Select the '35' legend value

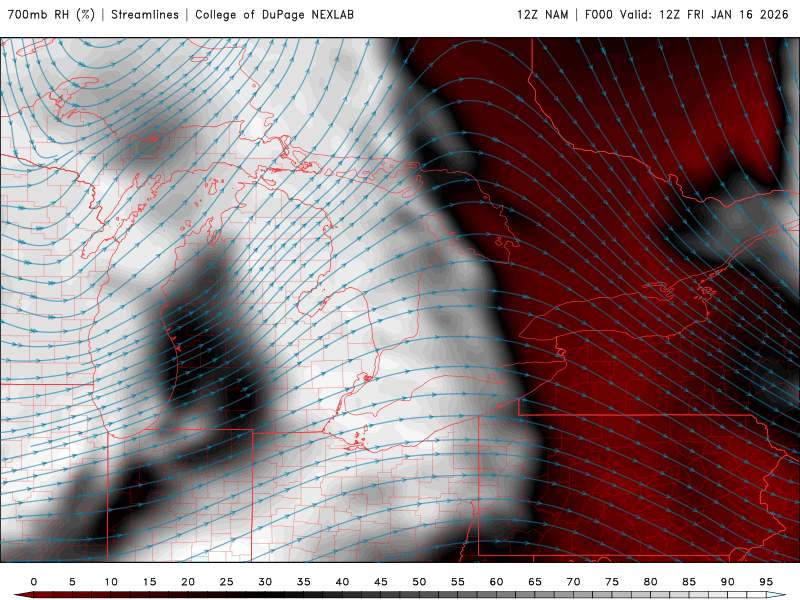tap(304, 582)
